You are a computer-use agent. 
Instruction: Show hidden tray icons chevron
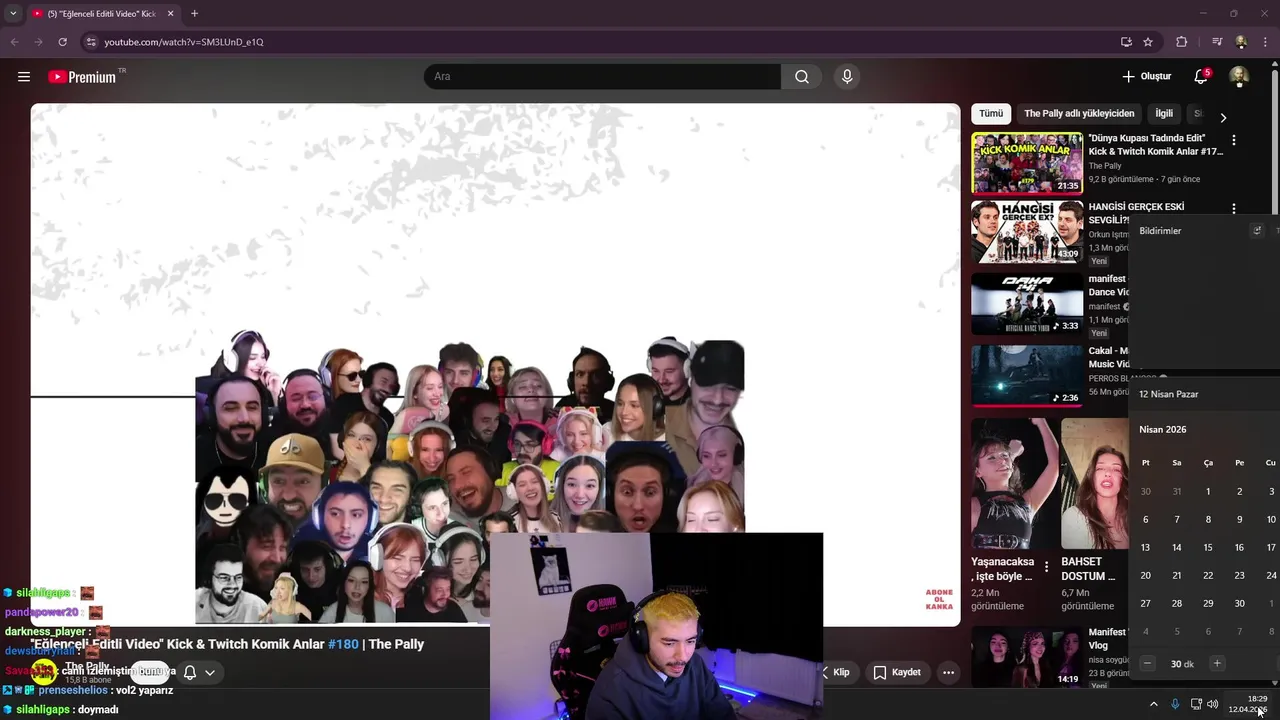pyautogui.click(x=1153, y=704)
